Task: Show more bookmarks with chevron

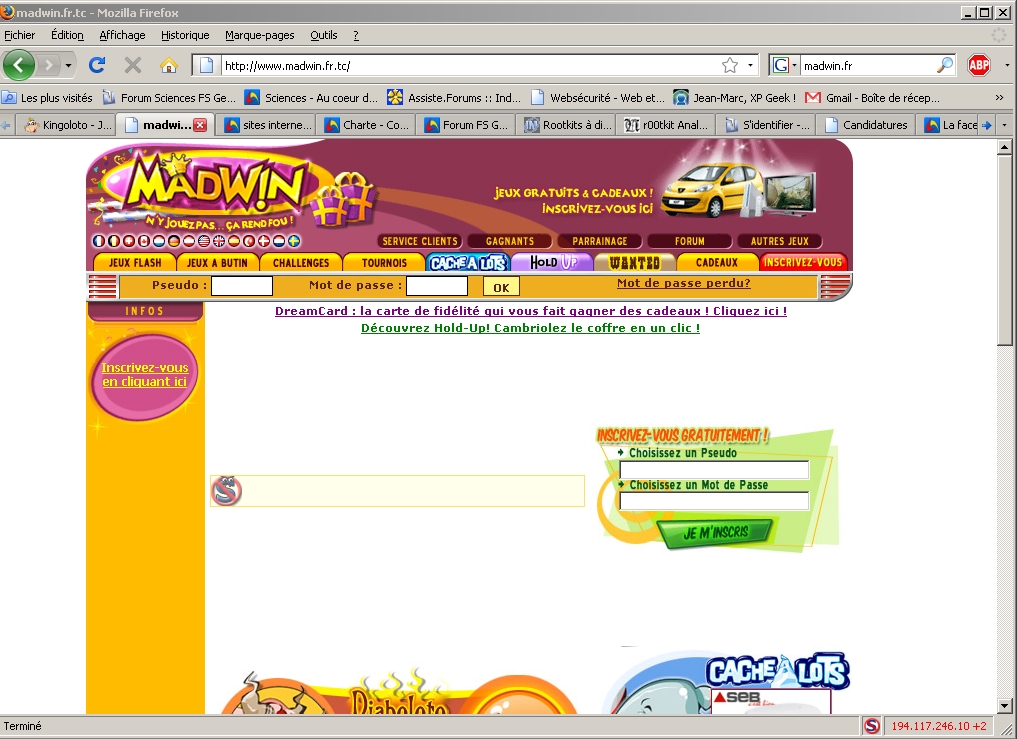Action: point(999,98)
